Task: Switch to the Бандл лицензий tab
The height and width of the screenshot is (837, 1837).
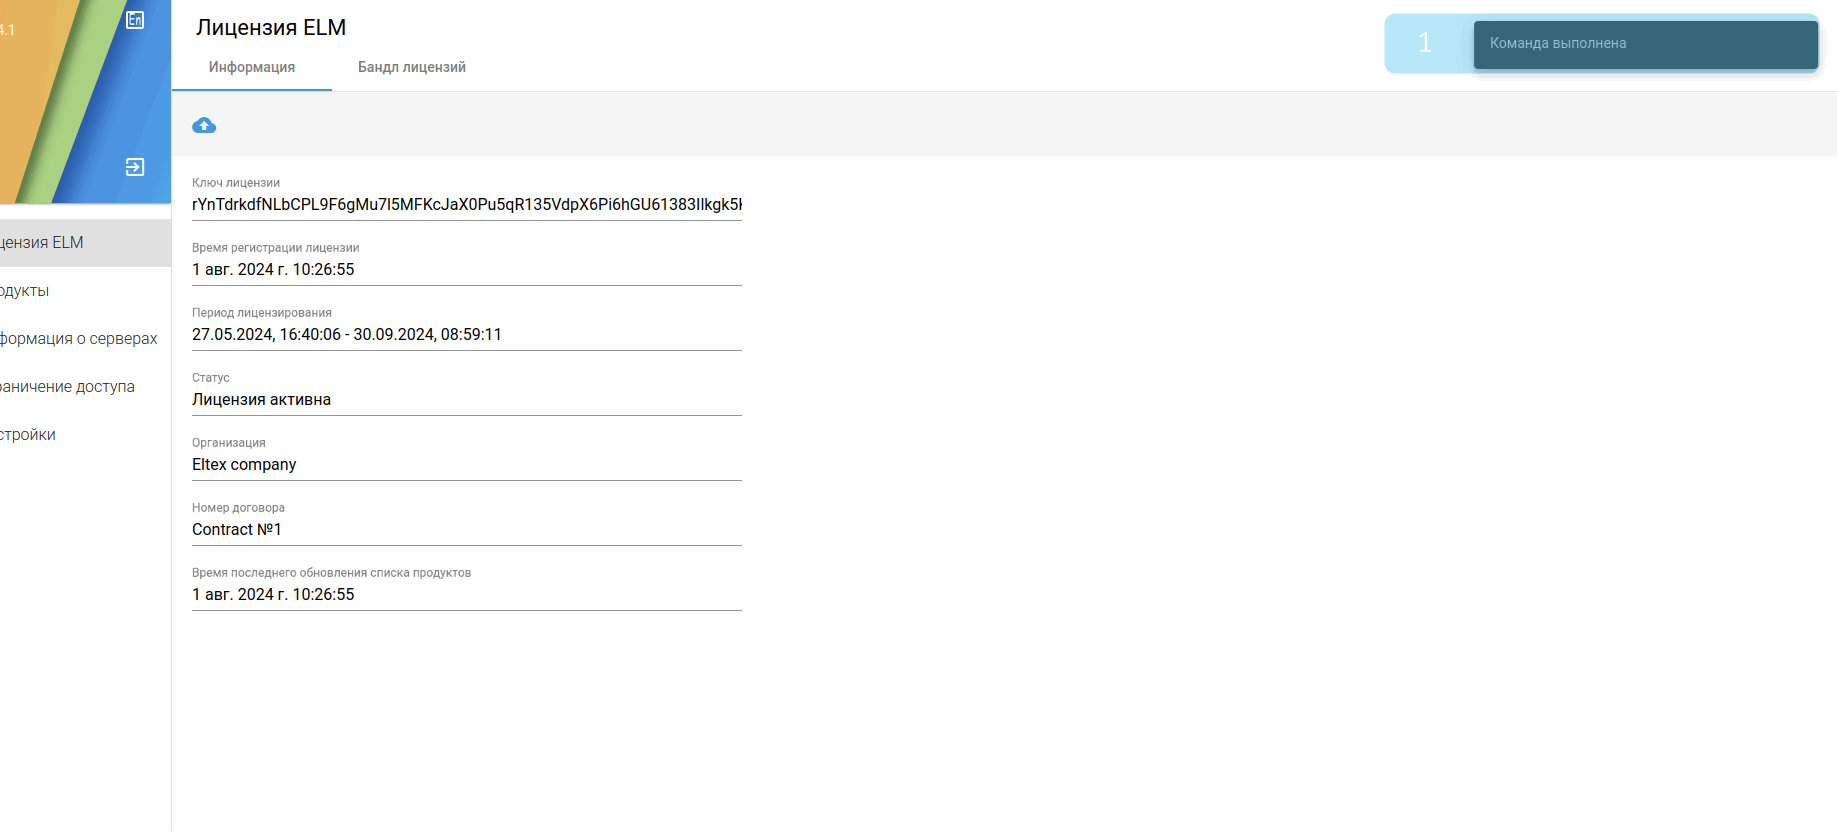Action: pyautogui.click(x=412, y=67)
